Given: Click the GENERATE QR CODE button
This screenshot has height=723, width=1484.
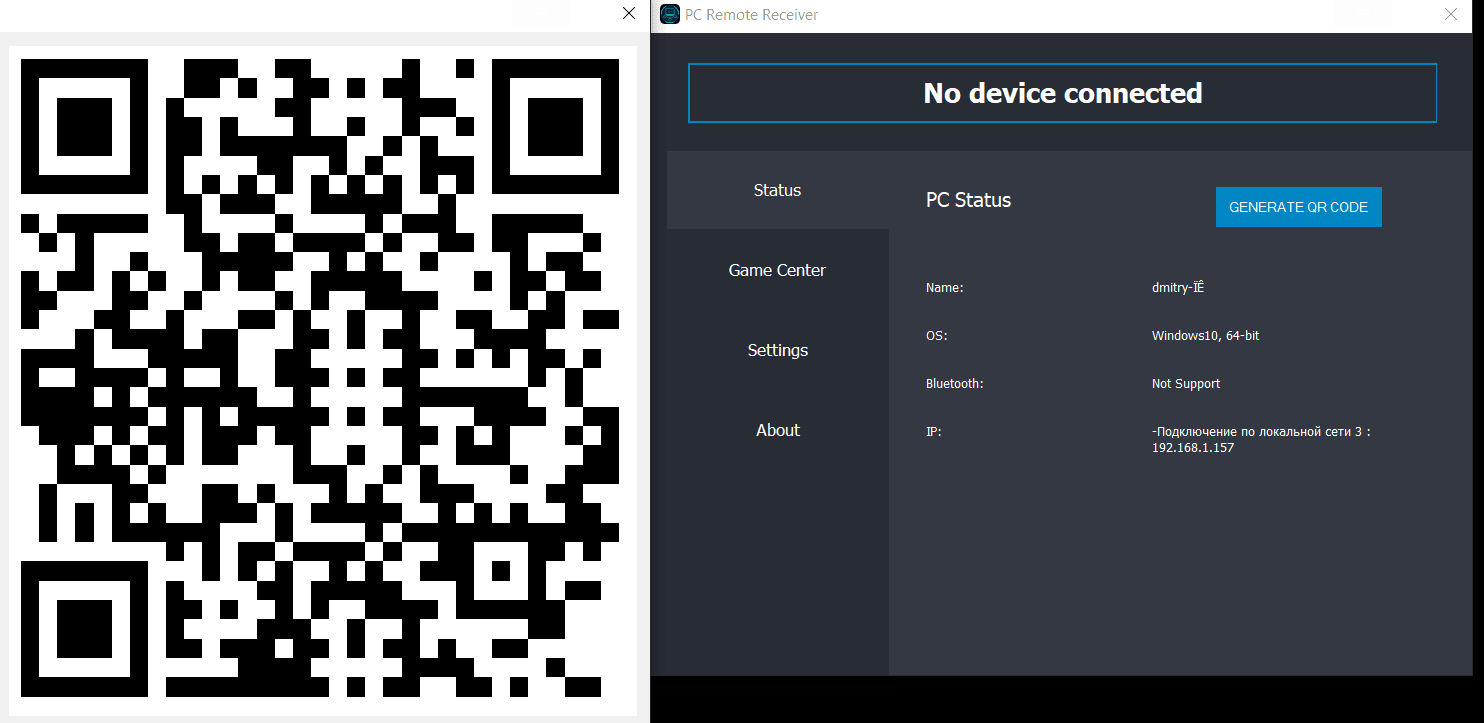Looking at the screenshot, I should 1298,207.
